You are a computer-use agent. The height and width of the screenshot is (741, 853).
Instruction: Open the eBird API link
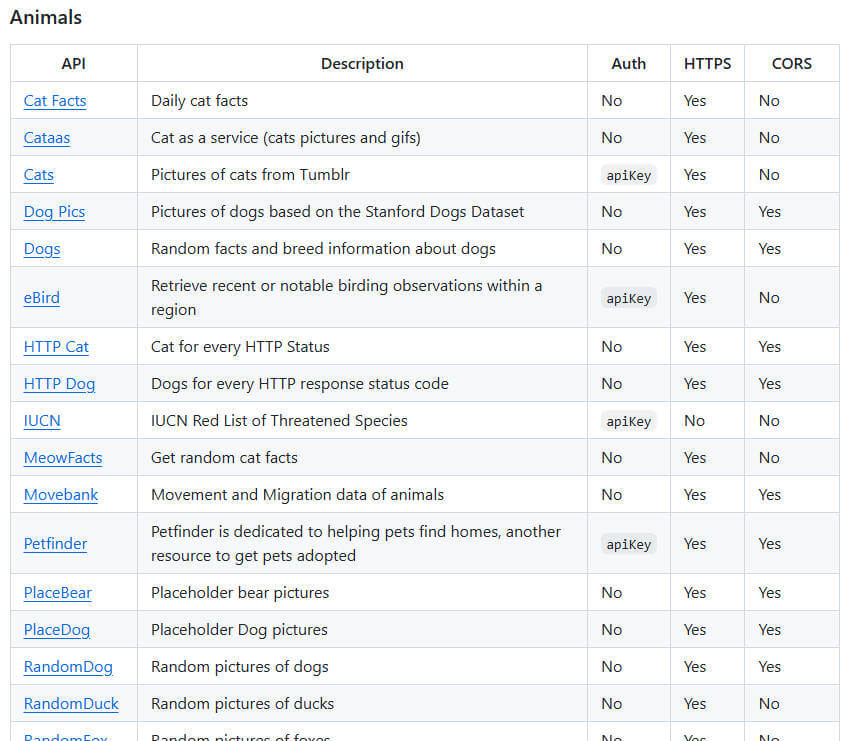[42, 298]
